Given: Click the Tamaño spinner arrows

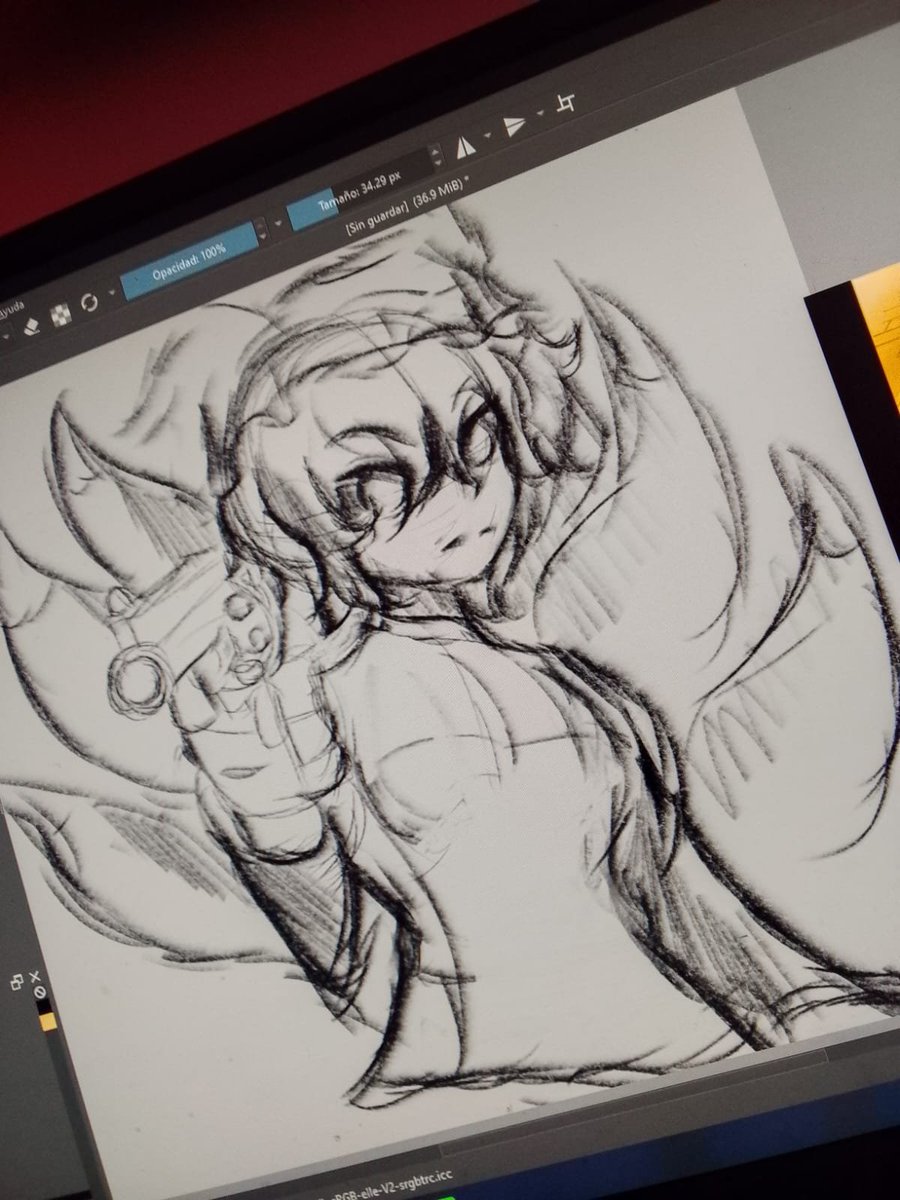Looking at the screenshot, I should pyautogui.click(x=435, y=157).
